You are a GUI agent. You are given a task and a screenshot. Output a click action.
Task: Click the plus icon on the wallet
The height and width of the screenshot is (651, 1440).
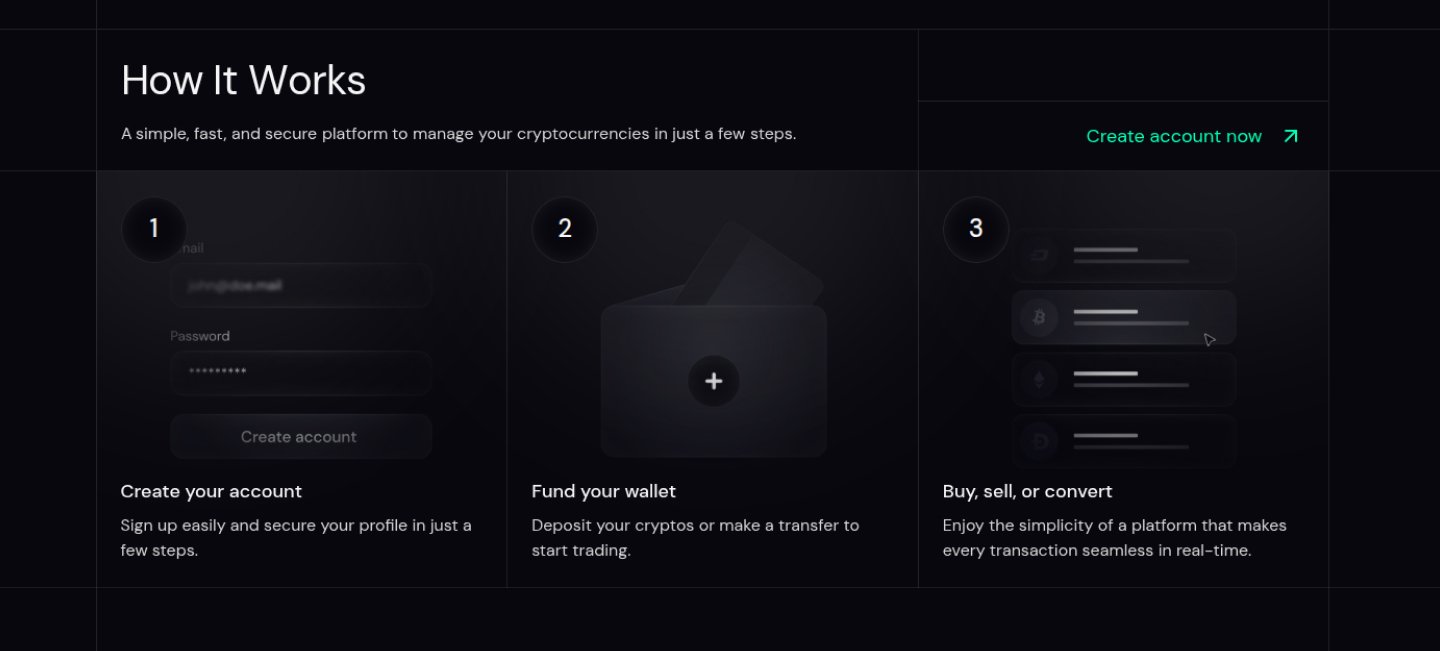coord(714,381)
